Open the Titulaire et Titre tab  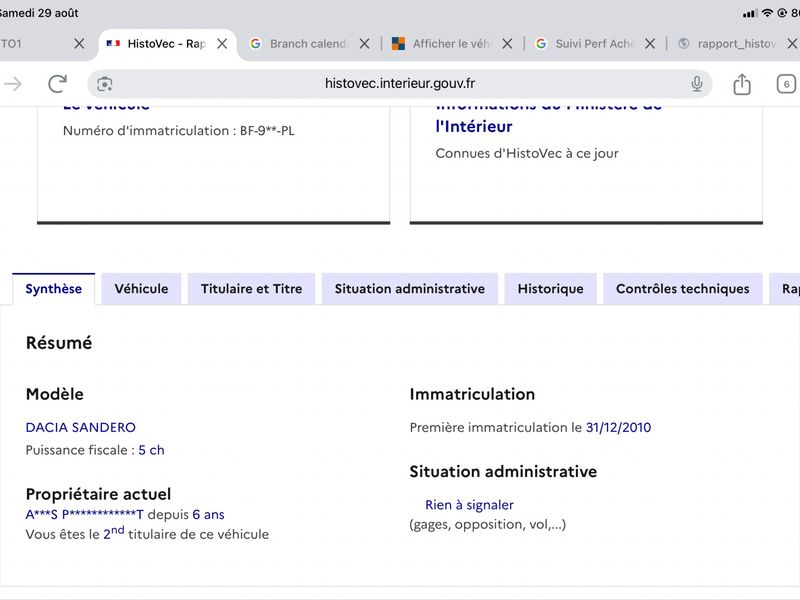(x=252, y=289)
